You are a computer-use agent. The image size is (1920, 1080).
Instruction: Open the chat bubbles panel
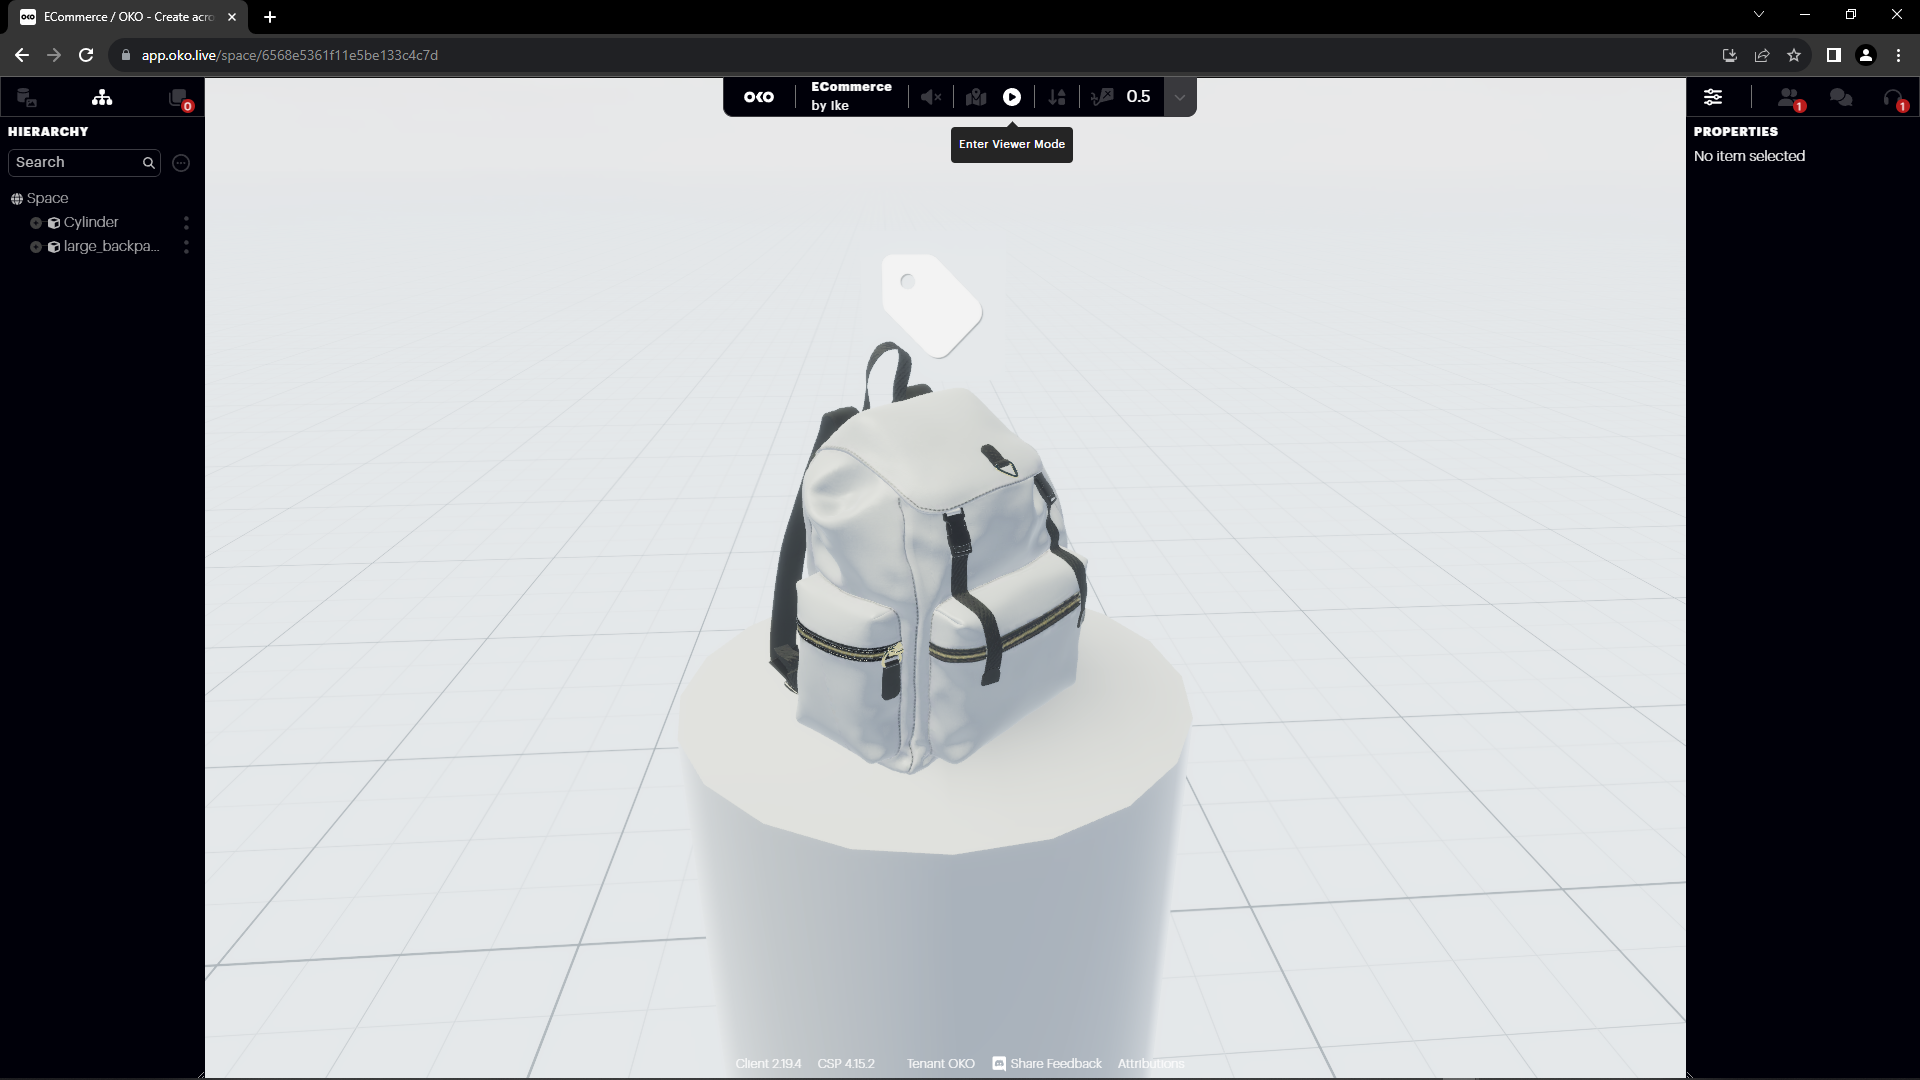click(x=1840, y=97)
